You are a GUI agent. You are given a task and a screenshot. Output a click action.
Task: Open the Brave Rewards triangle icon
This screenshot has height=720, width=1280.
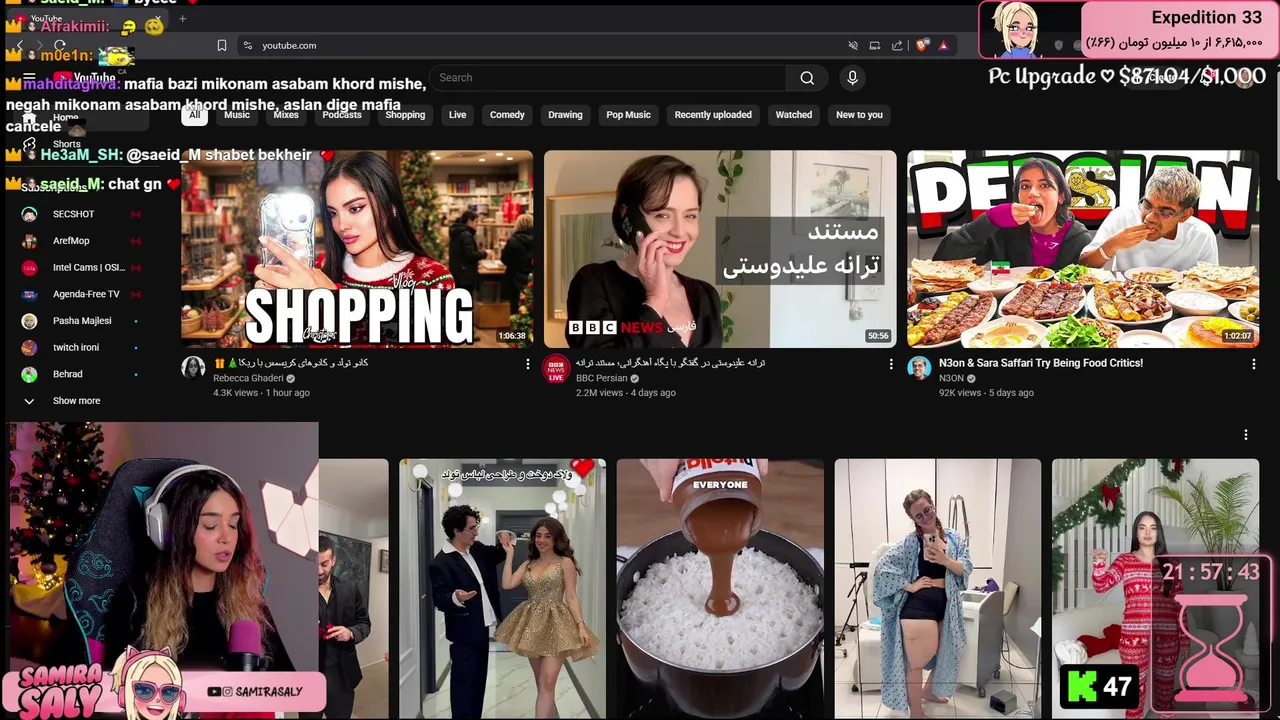(x=943, y=45)
